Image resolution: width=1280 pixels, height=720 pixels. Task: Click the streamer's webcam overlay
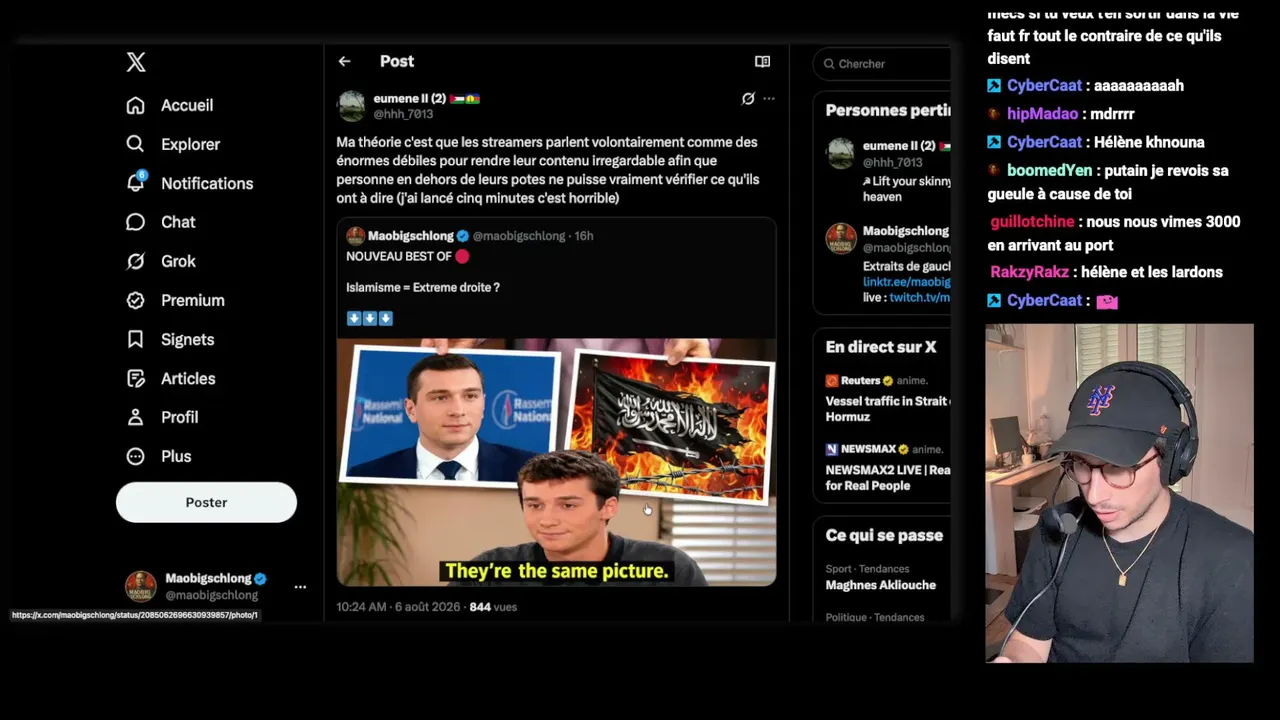click(1119, 492)
